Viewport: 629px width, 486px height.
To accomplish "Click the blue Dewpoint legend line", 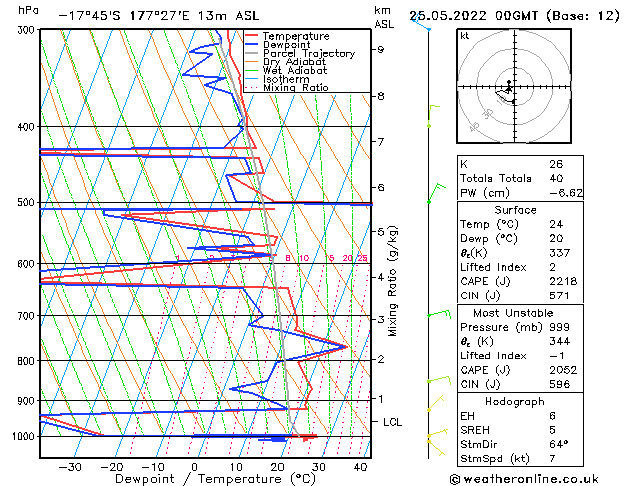I will coord(252,45).
